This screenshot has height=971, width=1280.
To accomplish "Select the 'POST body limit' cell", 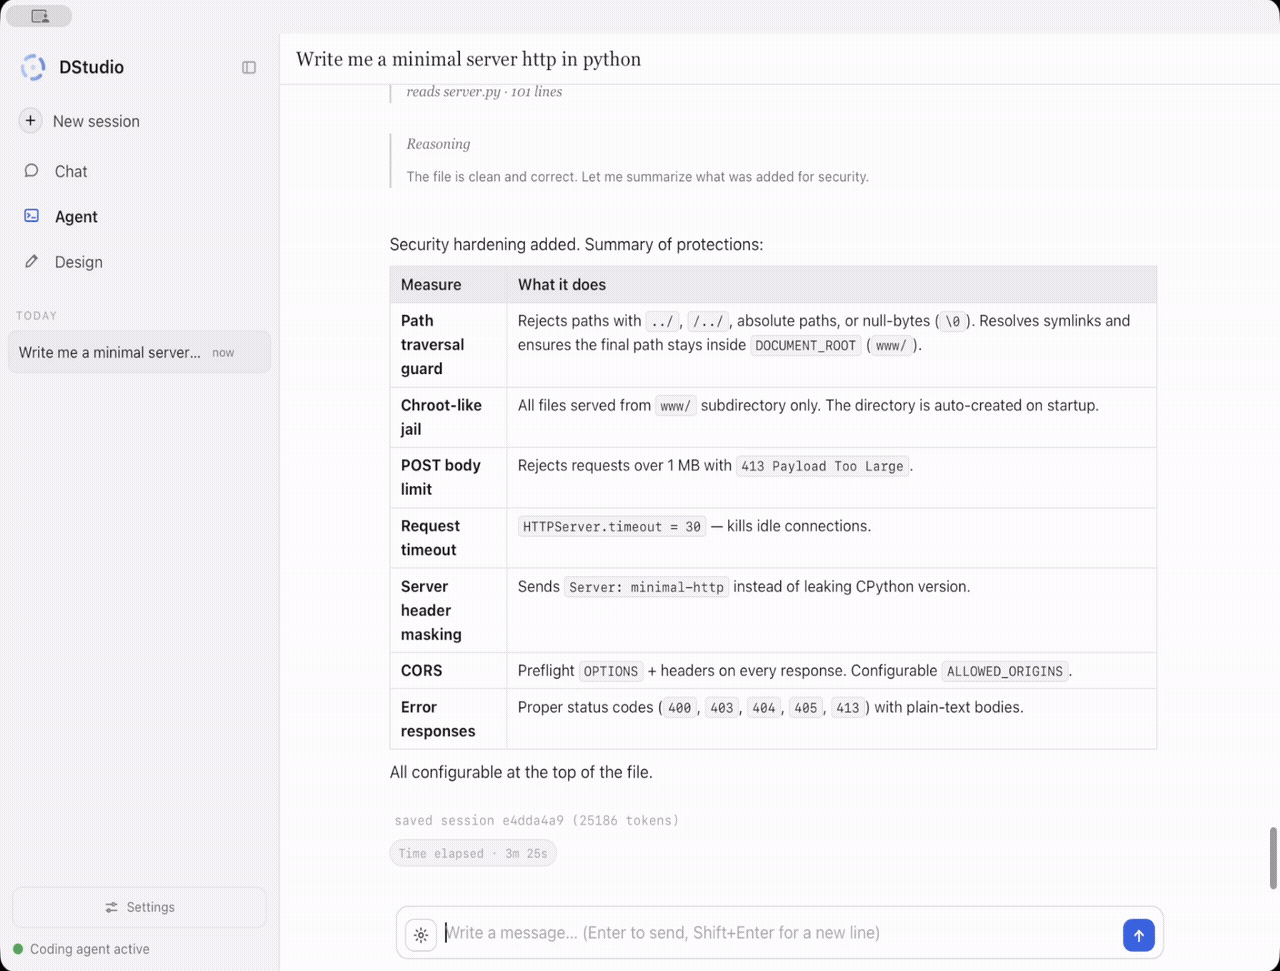I will [448, 477].
